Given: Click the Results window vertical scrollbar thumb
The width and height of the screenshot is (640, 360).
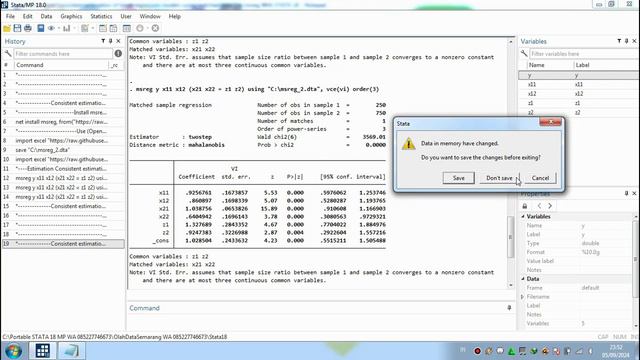Looking at the screenshot, I should click(x=510, y=237).
